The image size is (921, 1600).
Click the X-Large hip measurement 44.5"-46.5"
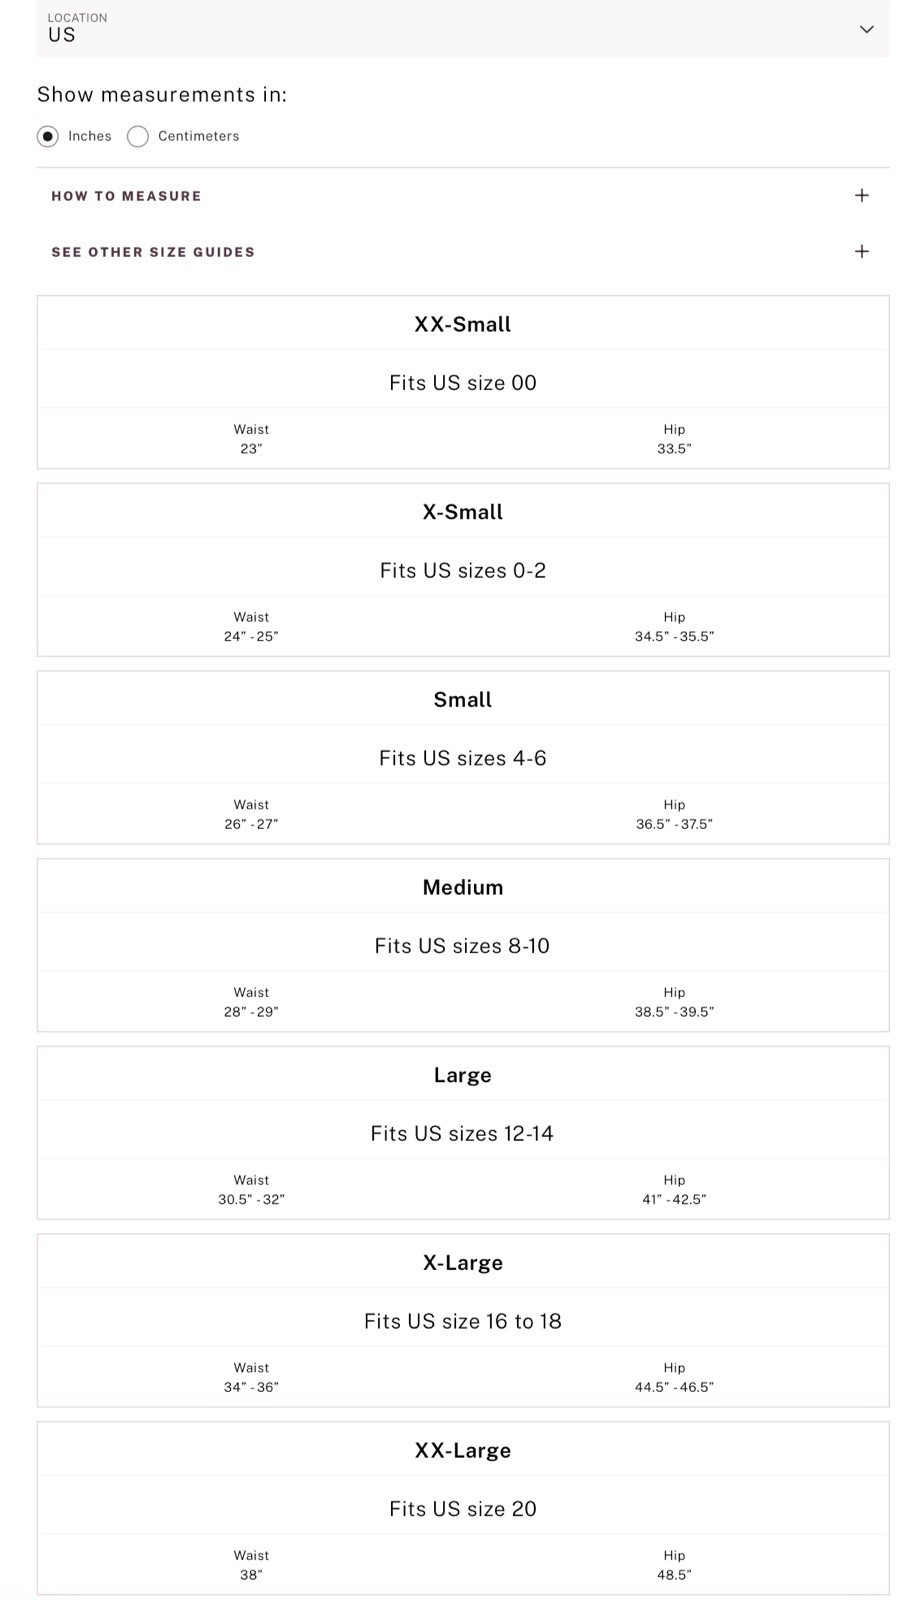674,1387
